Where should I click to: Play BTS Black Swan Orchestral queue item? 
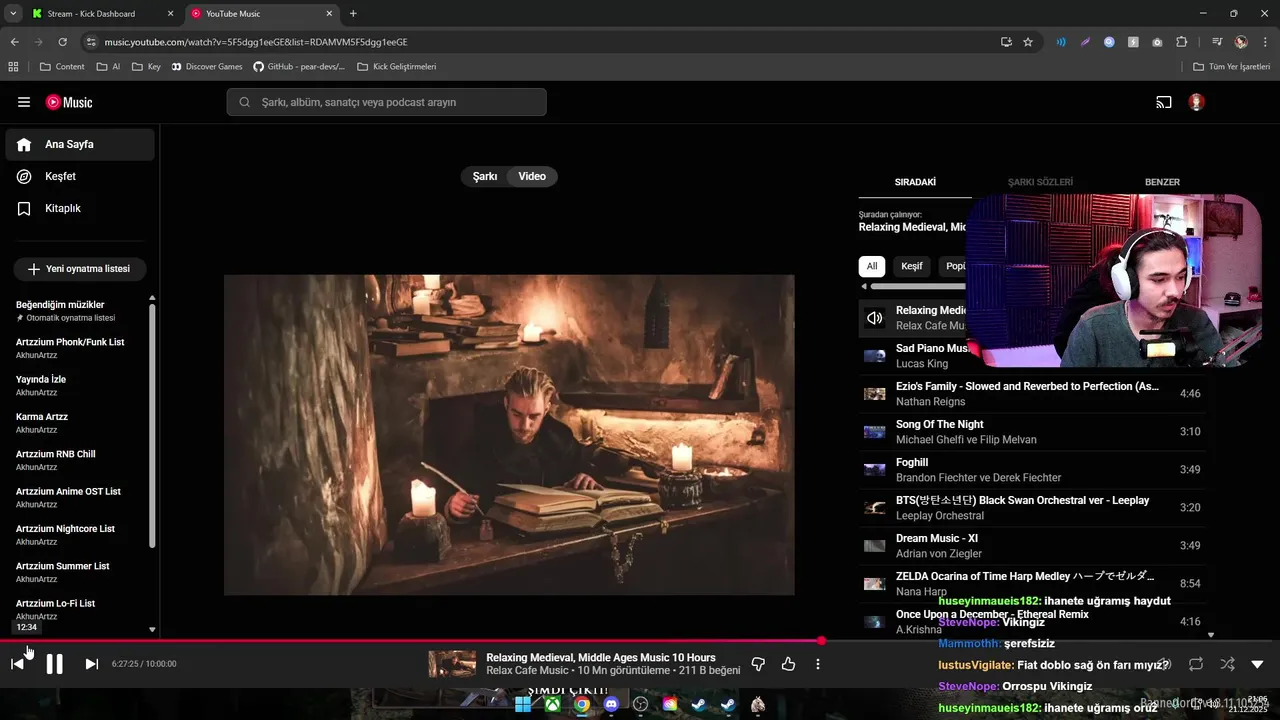click(x=1032, y=508)
